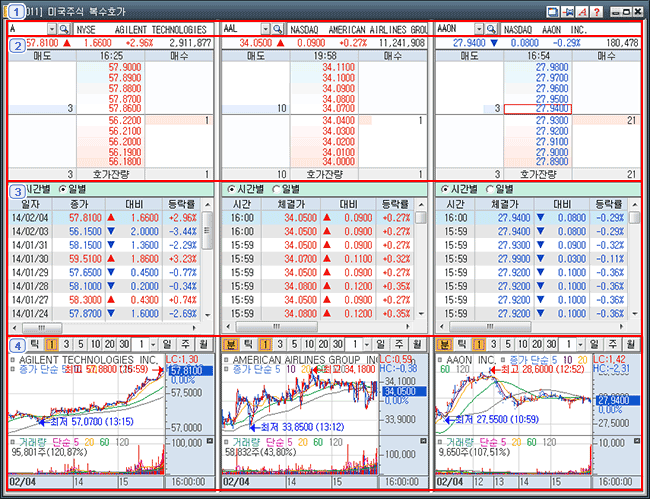Switch the AGILENT chart to 틱 mode
Screen dimensions: 650x499
[34, 344]
